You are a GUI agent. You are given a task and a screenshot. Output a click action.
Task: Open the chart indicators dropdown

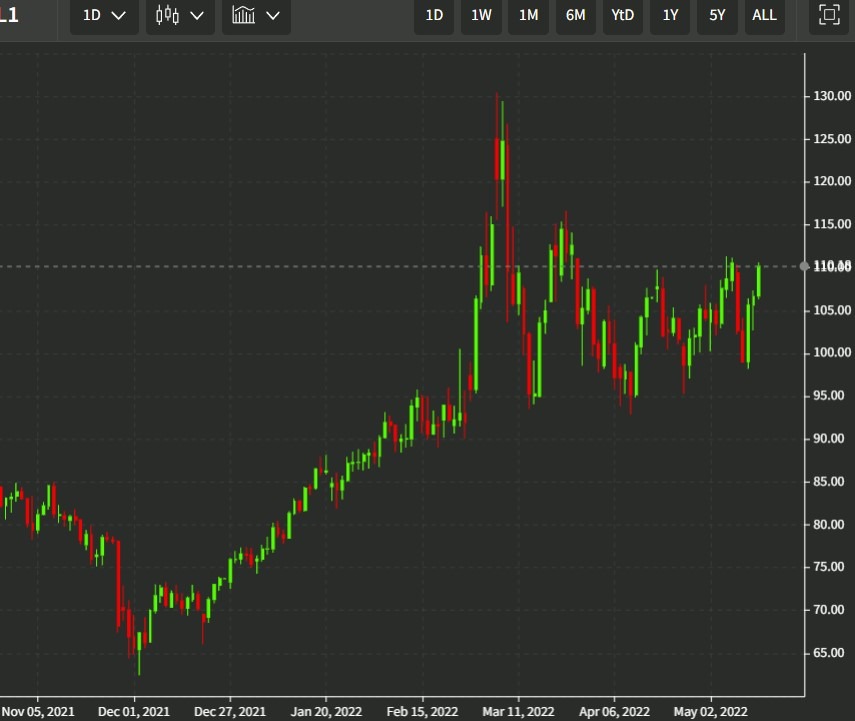coord(256,15)
